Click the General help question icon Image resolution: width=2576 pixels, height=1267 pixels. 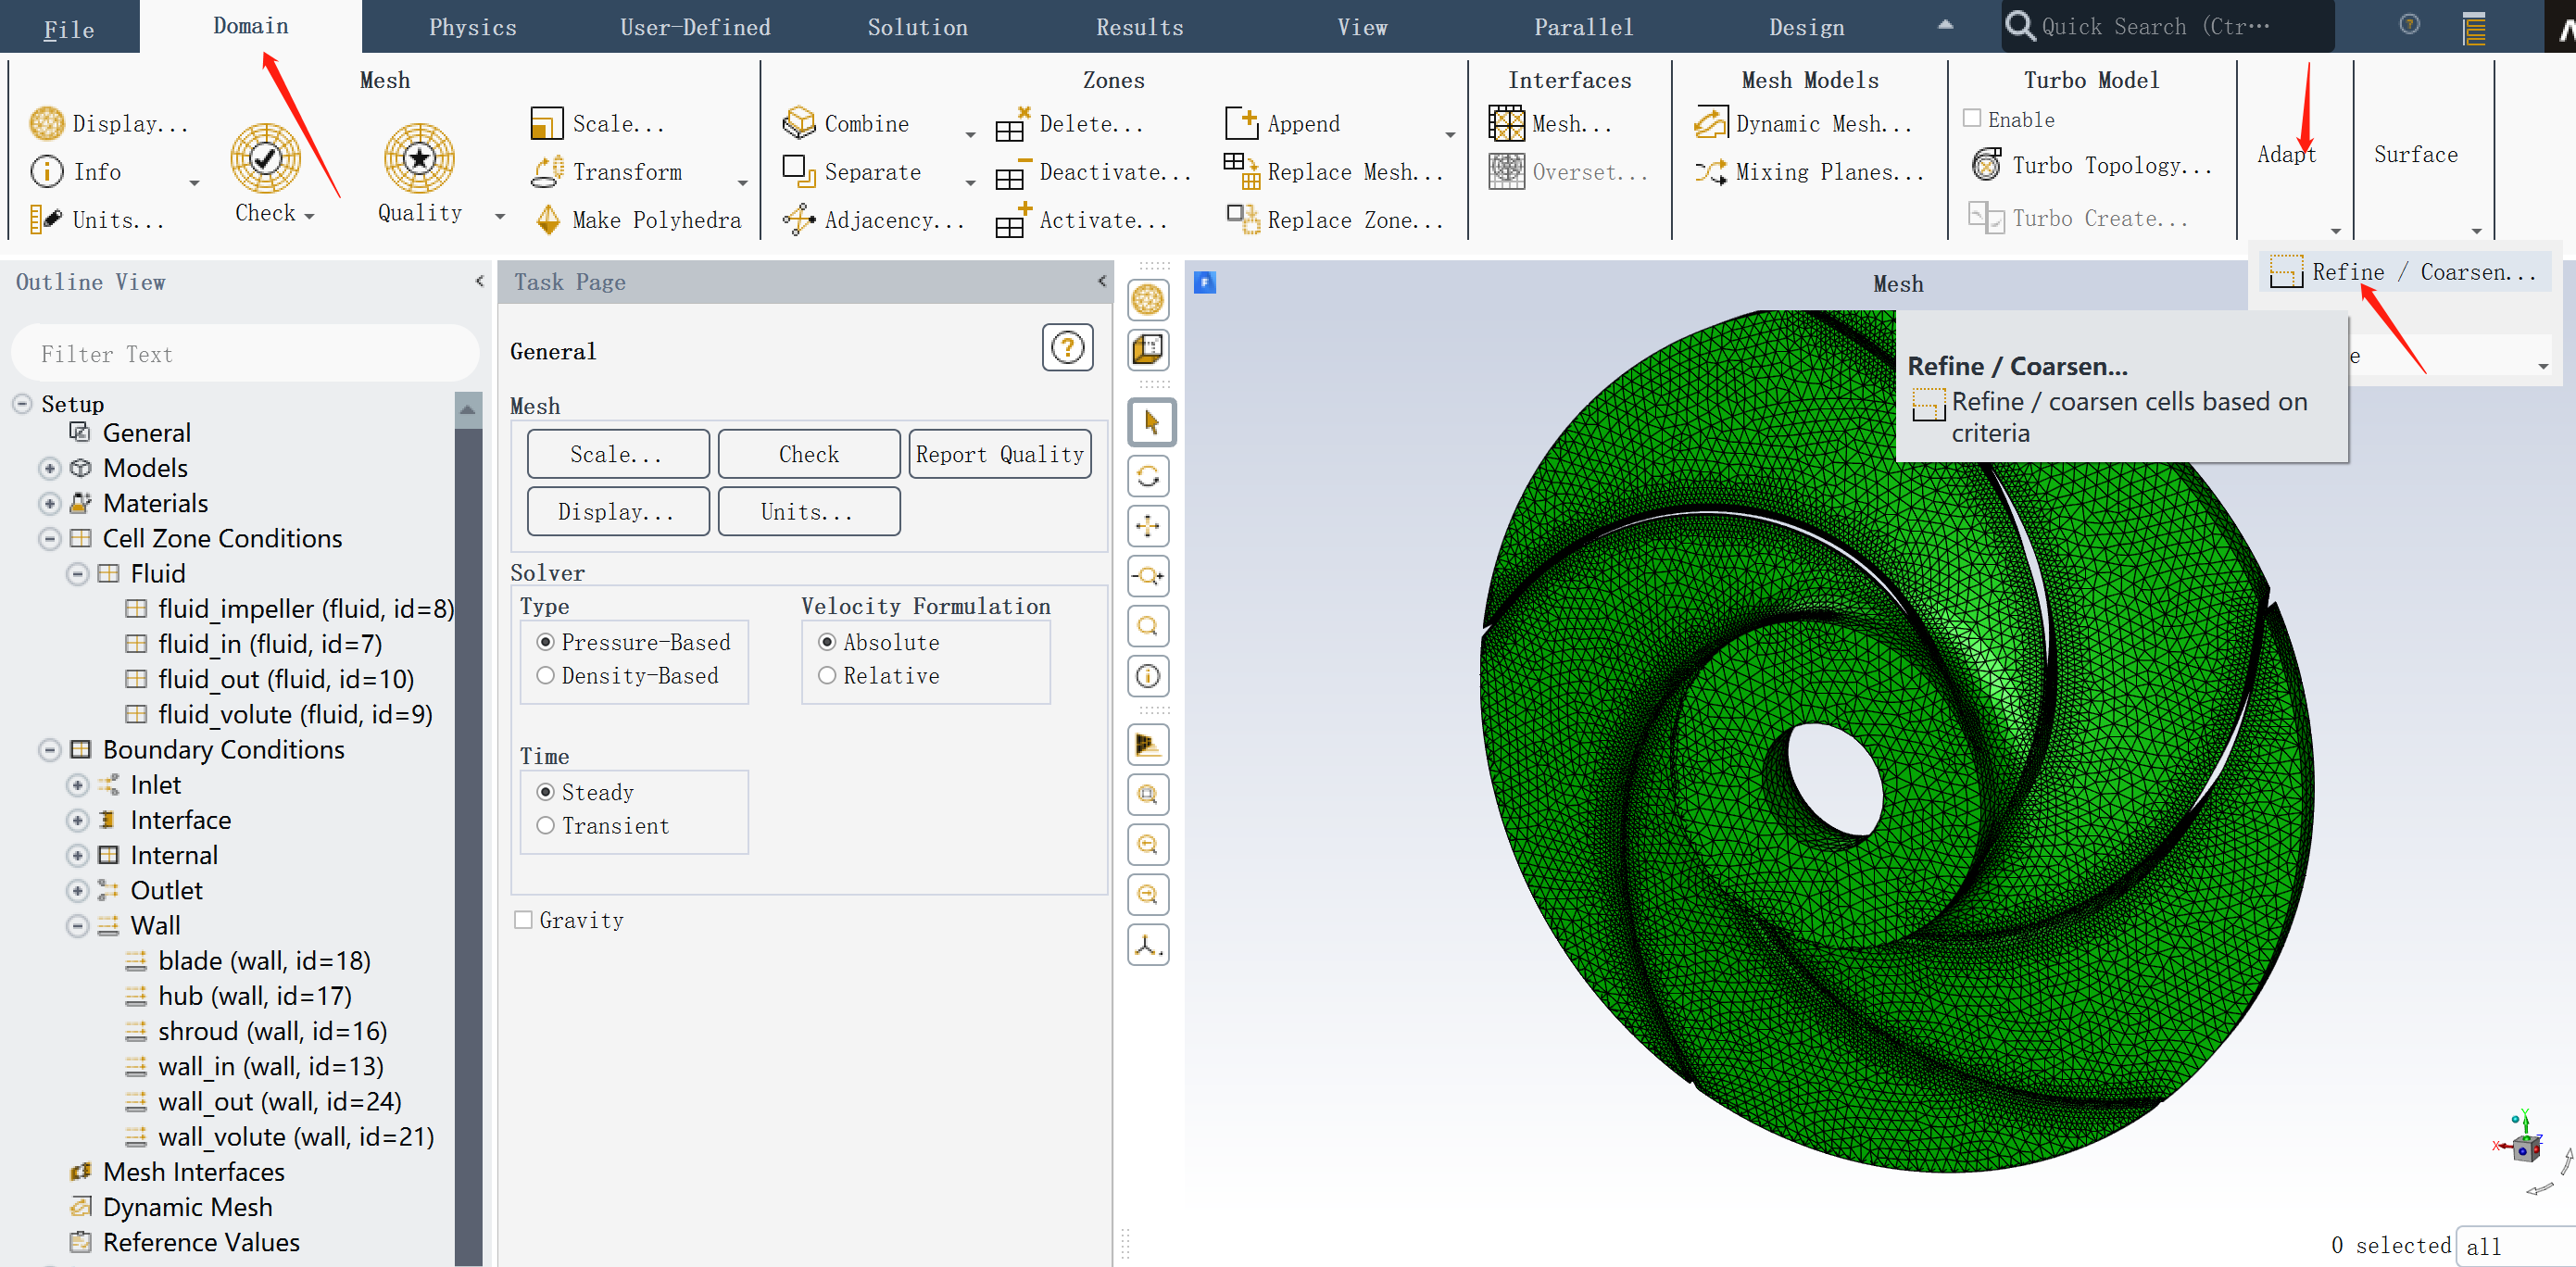[x=1067, y=348]
